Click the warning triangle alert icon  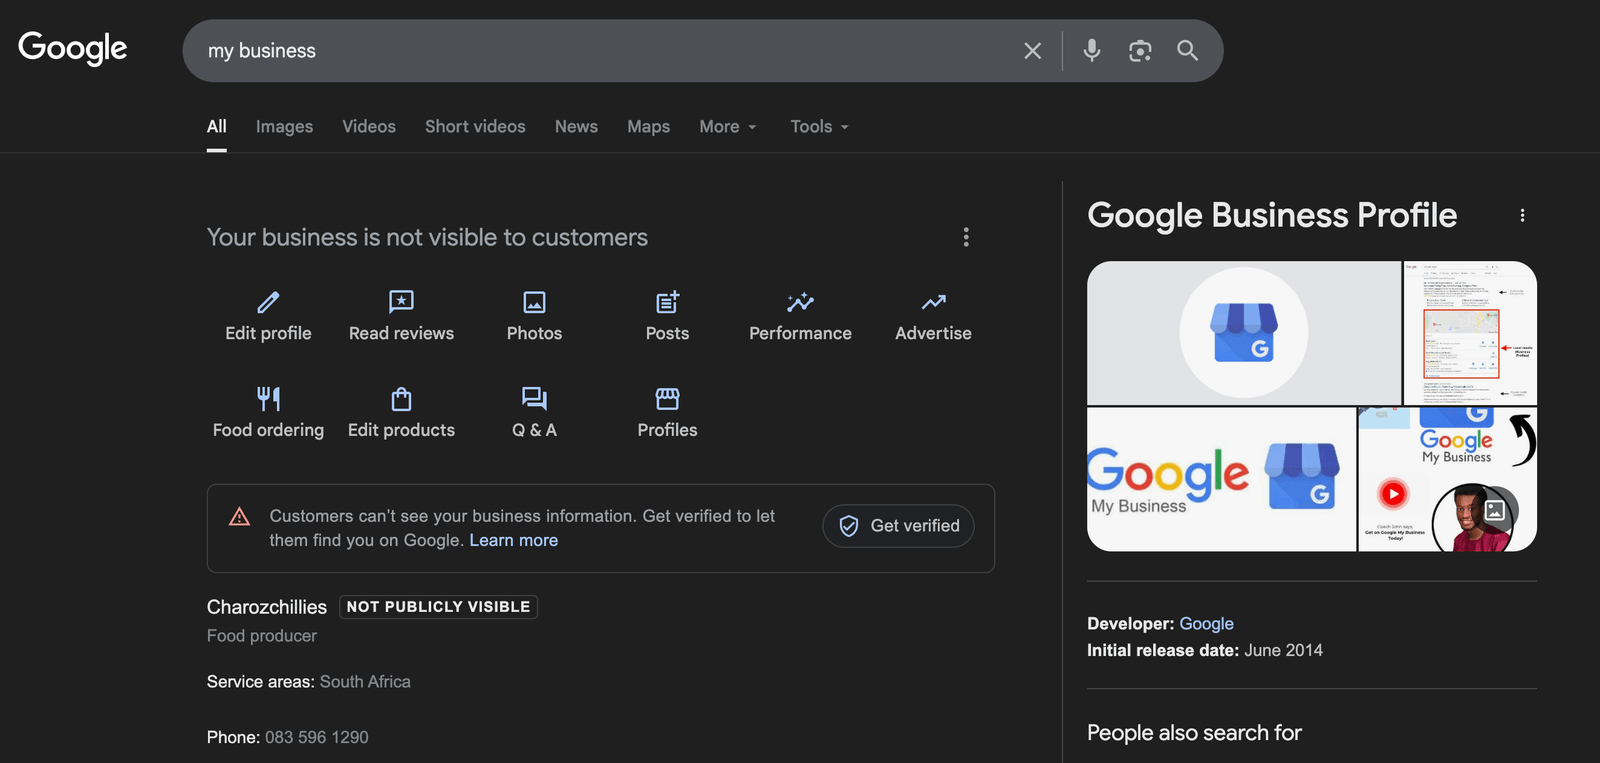pyautogui.click(x=239, y=516)
